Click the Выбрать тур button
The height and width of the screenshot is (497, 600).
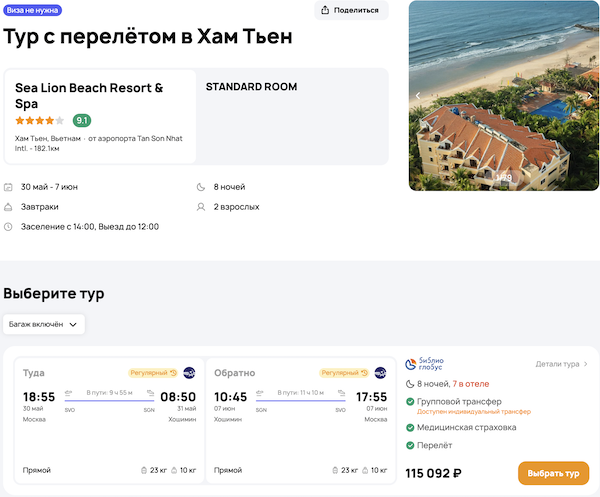553,473
